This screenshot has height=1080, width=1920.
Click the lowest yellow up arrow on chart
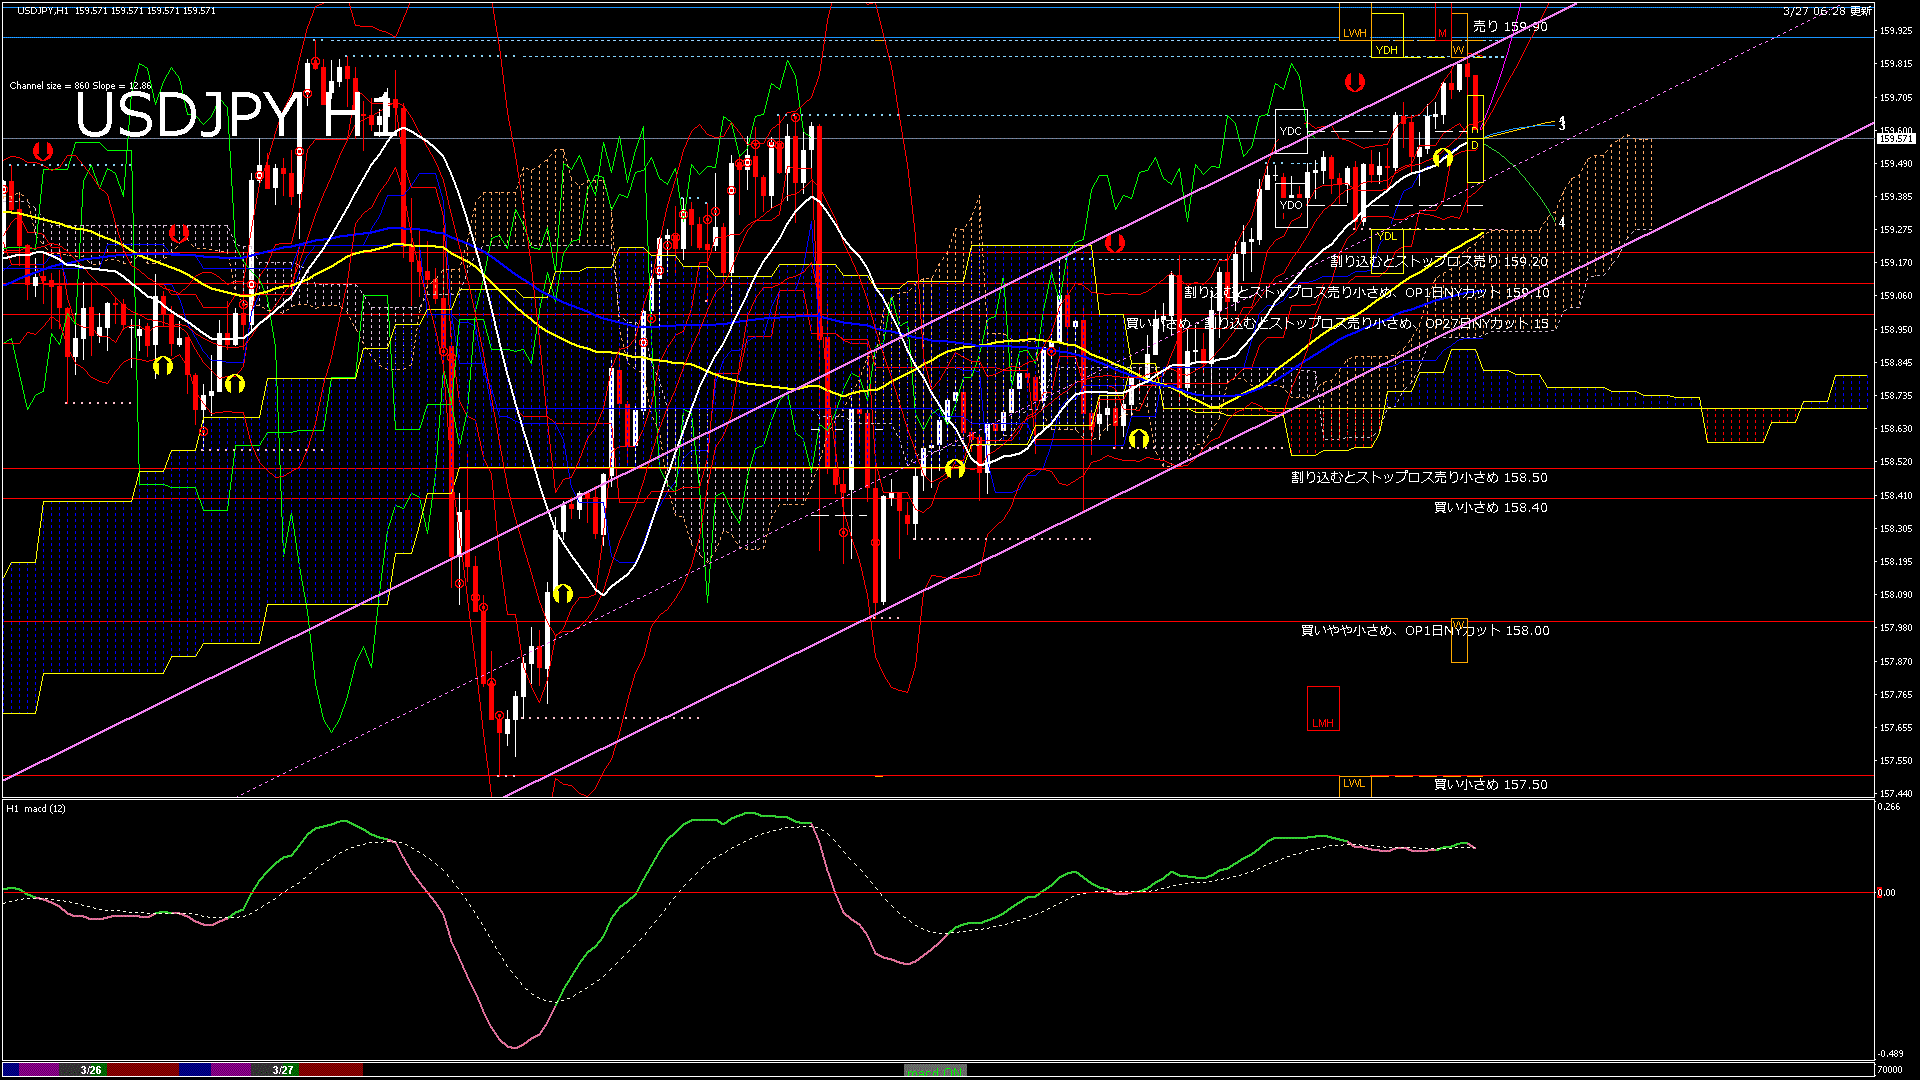coord(563,593)
